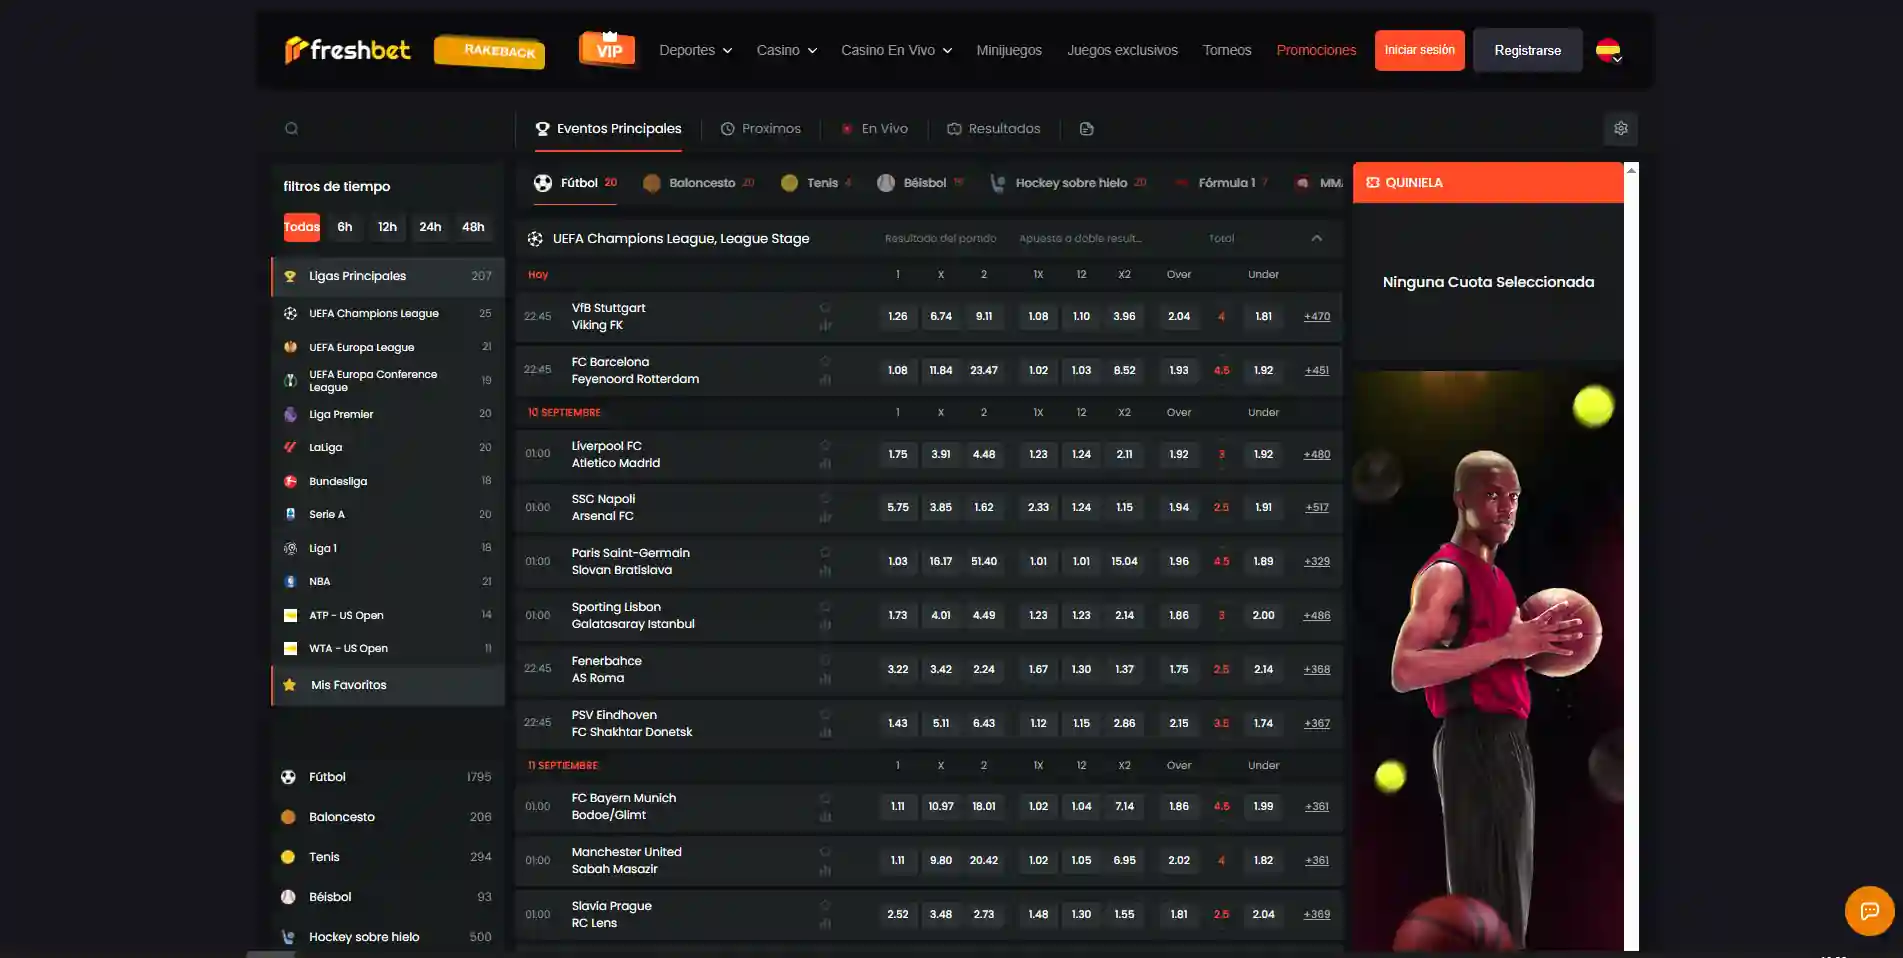Screen dimensions: 1903x958
Task: Open the Spanish flag language selector
Action: [1608, 50]
